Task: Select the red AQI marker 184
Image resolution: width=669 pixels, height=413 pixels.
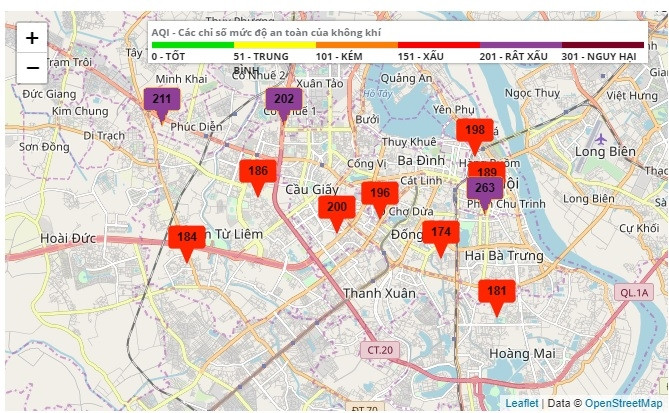Action: click(186, 238)
